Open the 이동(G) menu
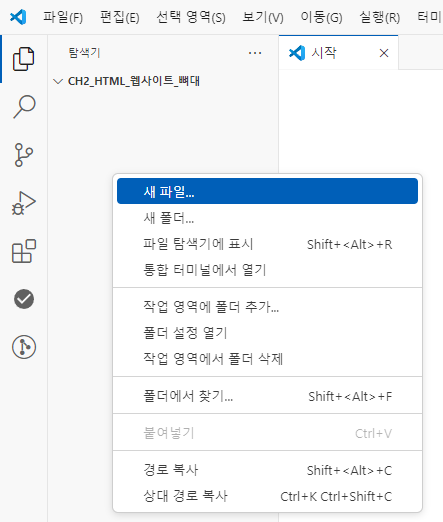The height and width of the screenshot is (522, 443). click(321, 17)
